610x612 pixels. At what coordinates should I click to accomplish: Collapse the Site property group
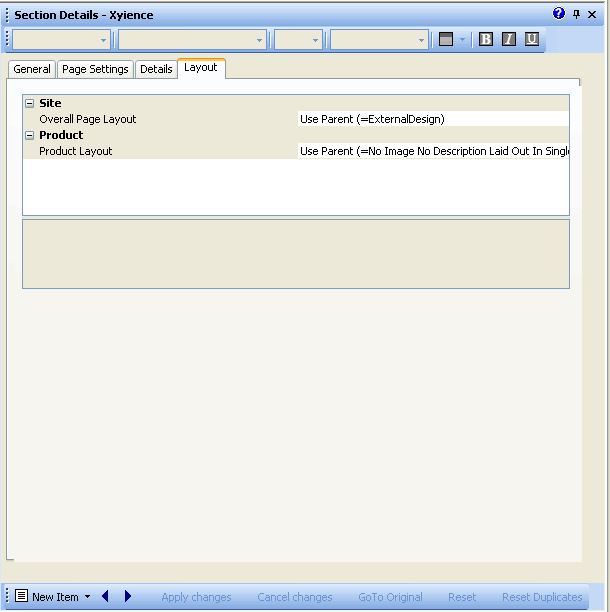[x=30, y=103]
